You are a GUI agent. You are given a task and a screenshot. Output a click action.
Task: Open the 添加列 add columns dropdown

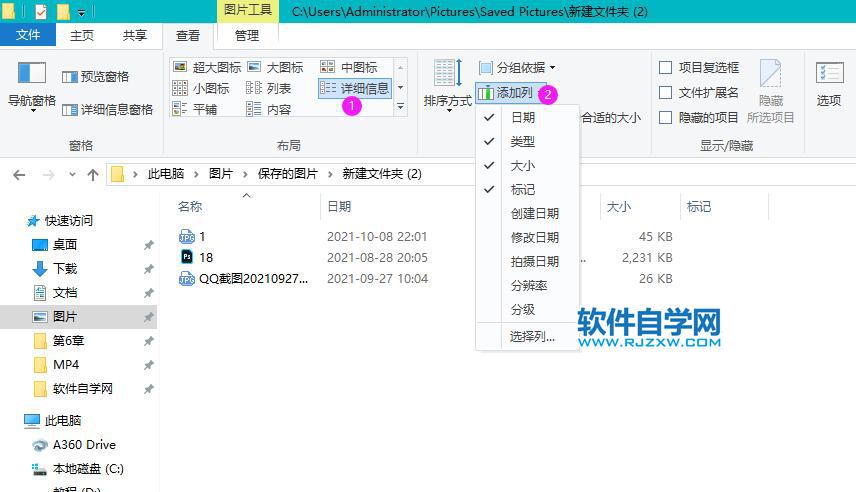pyautogui.click(x=512, y=93)
